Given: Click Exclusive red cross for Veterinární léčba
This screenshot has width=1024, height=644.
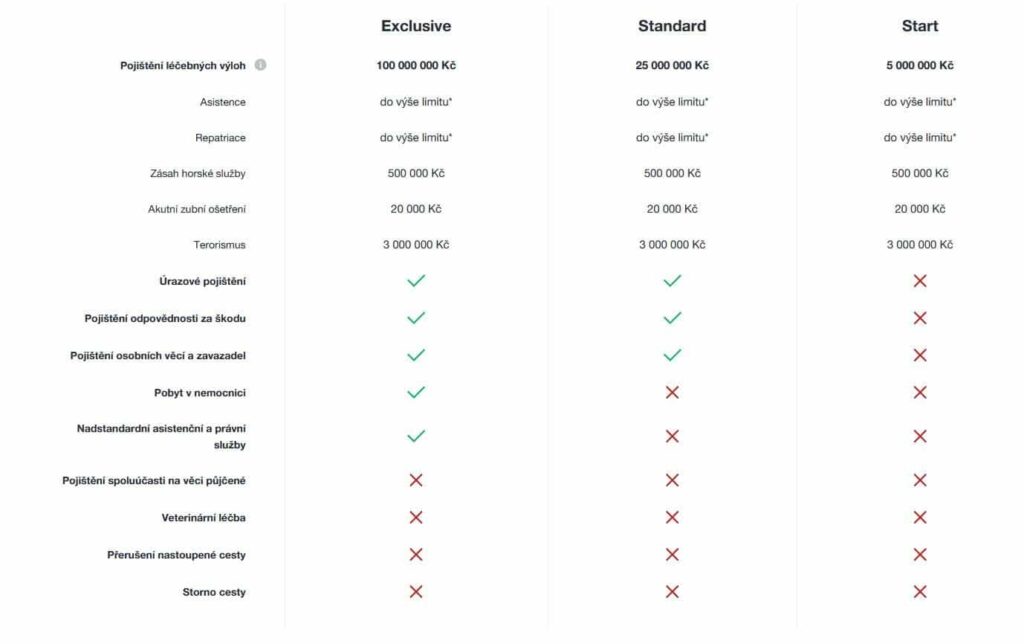Looking at the screenshot, I should 416,517.
